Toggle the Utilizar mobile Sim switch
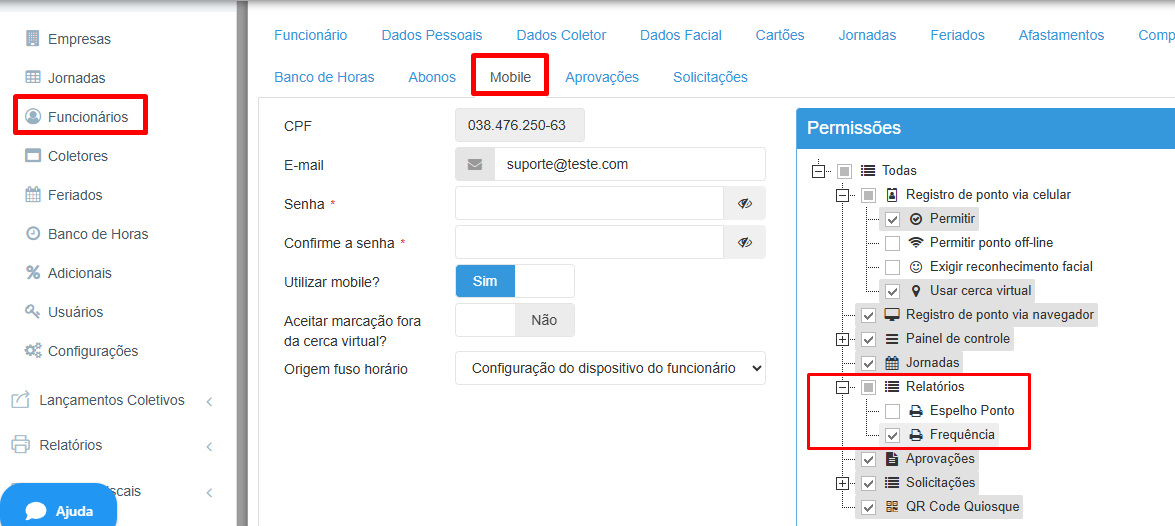This screenshot has height=526, width=1175. click(x=514, y=281)
